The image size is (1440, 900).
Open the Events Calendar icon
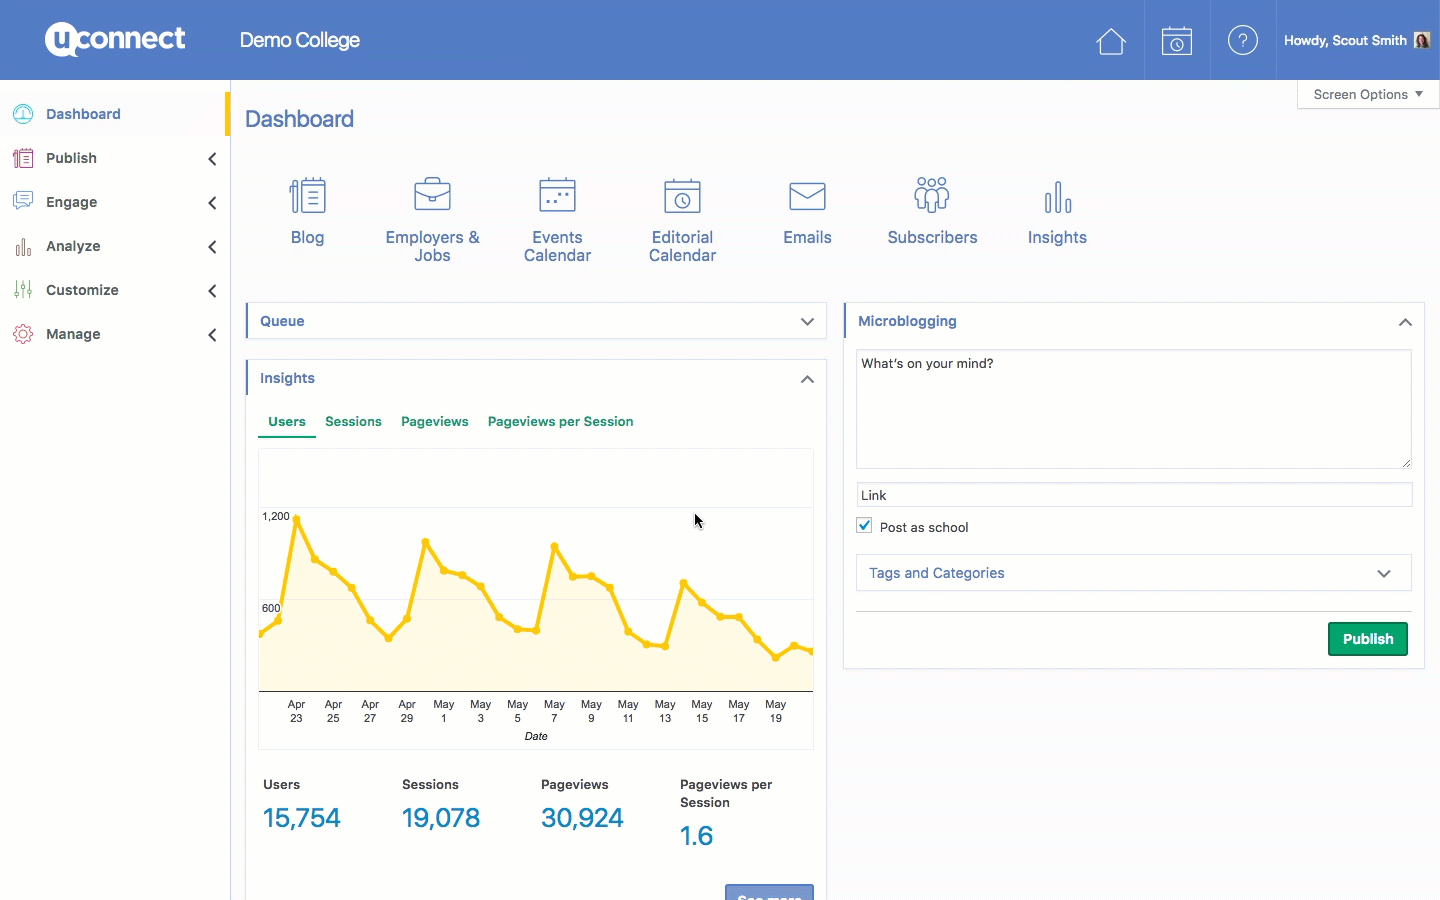[557, 196]
